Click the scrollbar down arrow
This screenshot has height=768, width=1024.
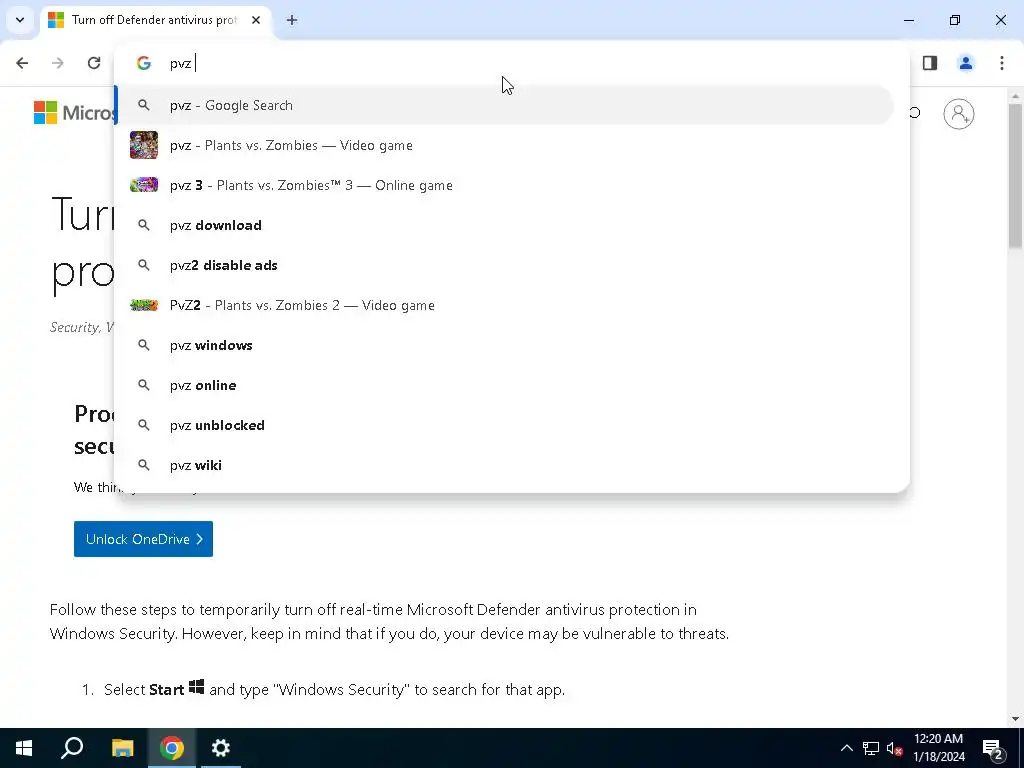1016,719
